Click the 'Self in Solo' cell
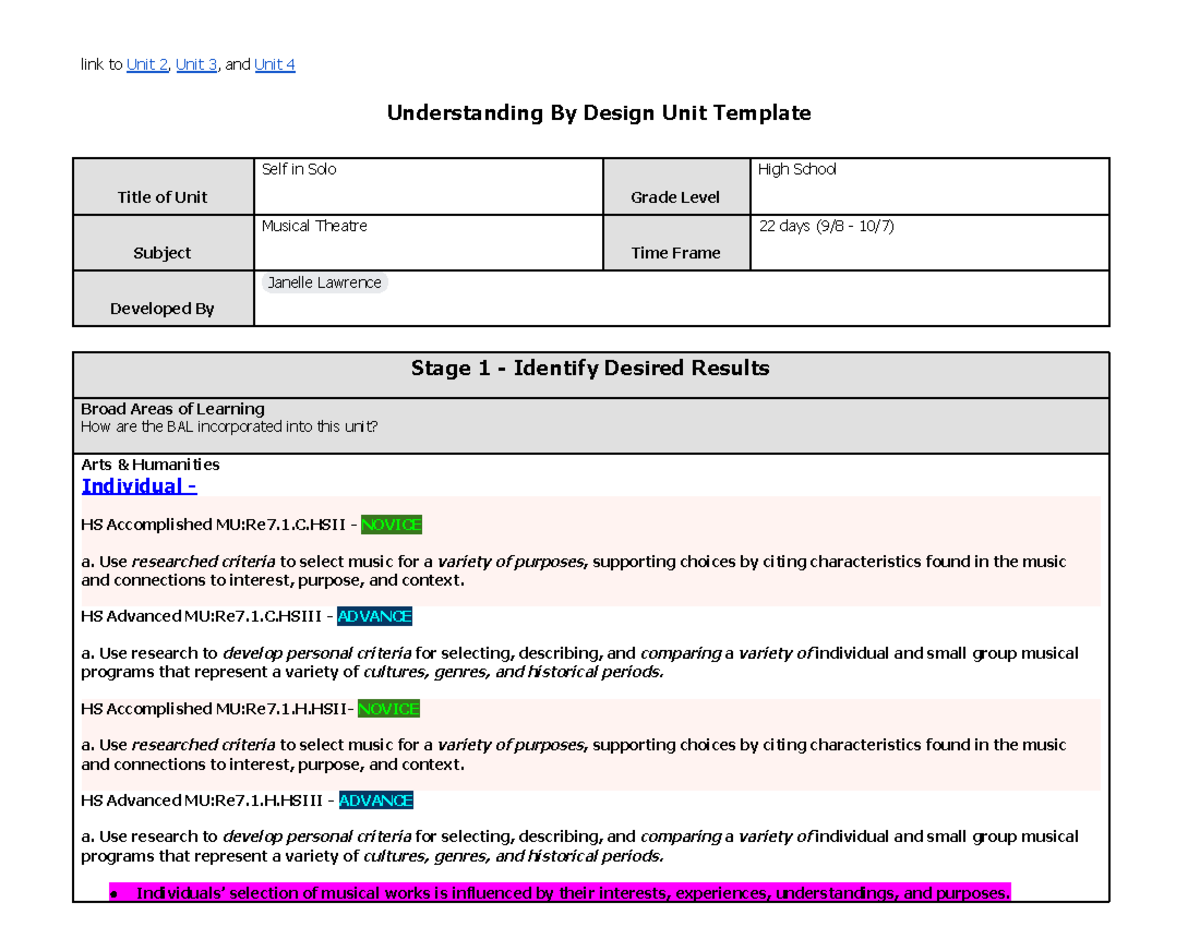Viewport: 1200px width, 927px height. click(428, 186)
